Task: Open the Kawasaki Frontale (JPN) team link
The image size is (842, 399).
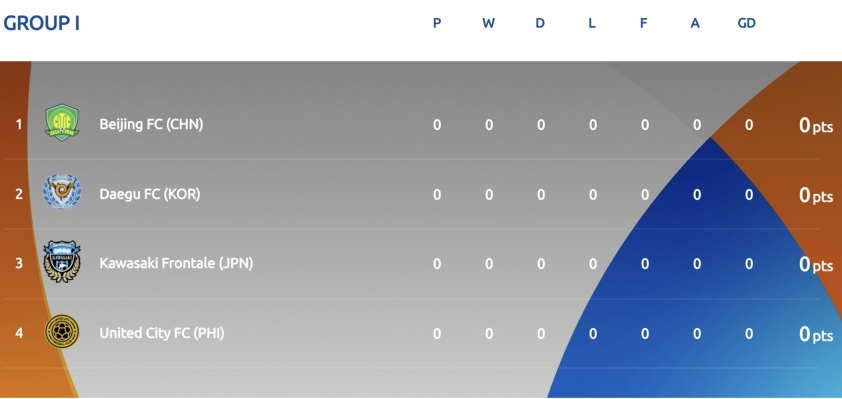Action: pyautogui.click(x=176, y=263)
